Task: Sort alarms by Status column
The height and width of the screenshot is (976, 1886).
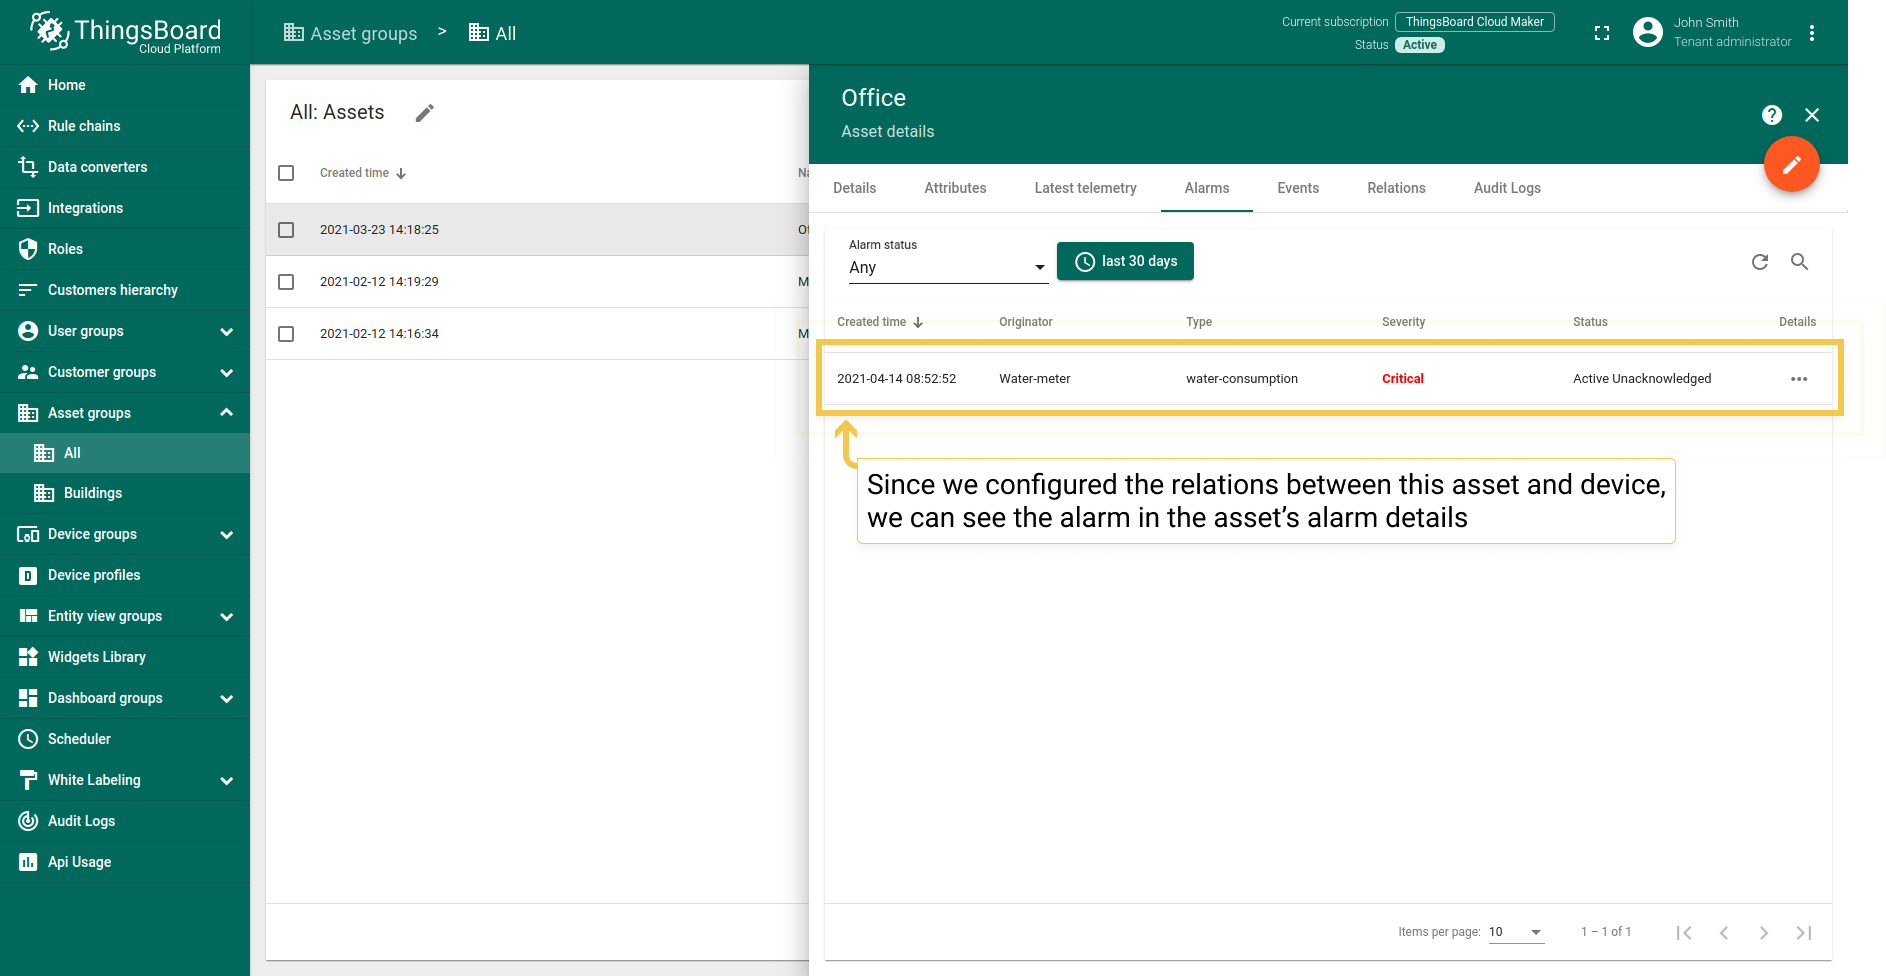Action: pyautogui.click(x=1590, y=322)
